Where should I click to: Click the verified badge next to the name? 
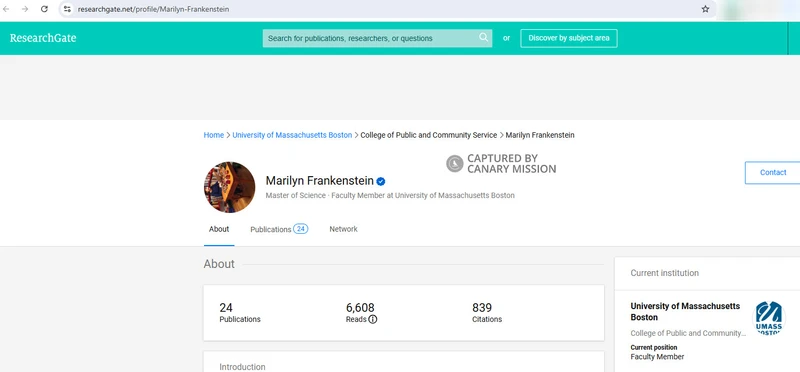click(381, 181)
